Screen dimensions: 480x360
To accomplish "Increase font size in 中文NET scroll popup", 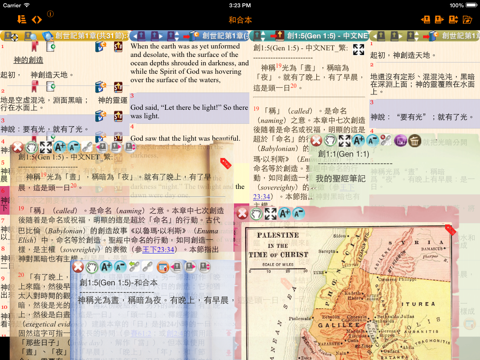I will coord(60,147).
